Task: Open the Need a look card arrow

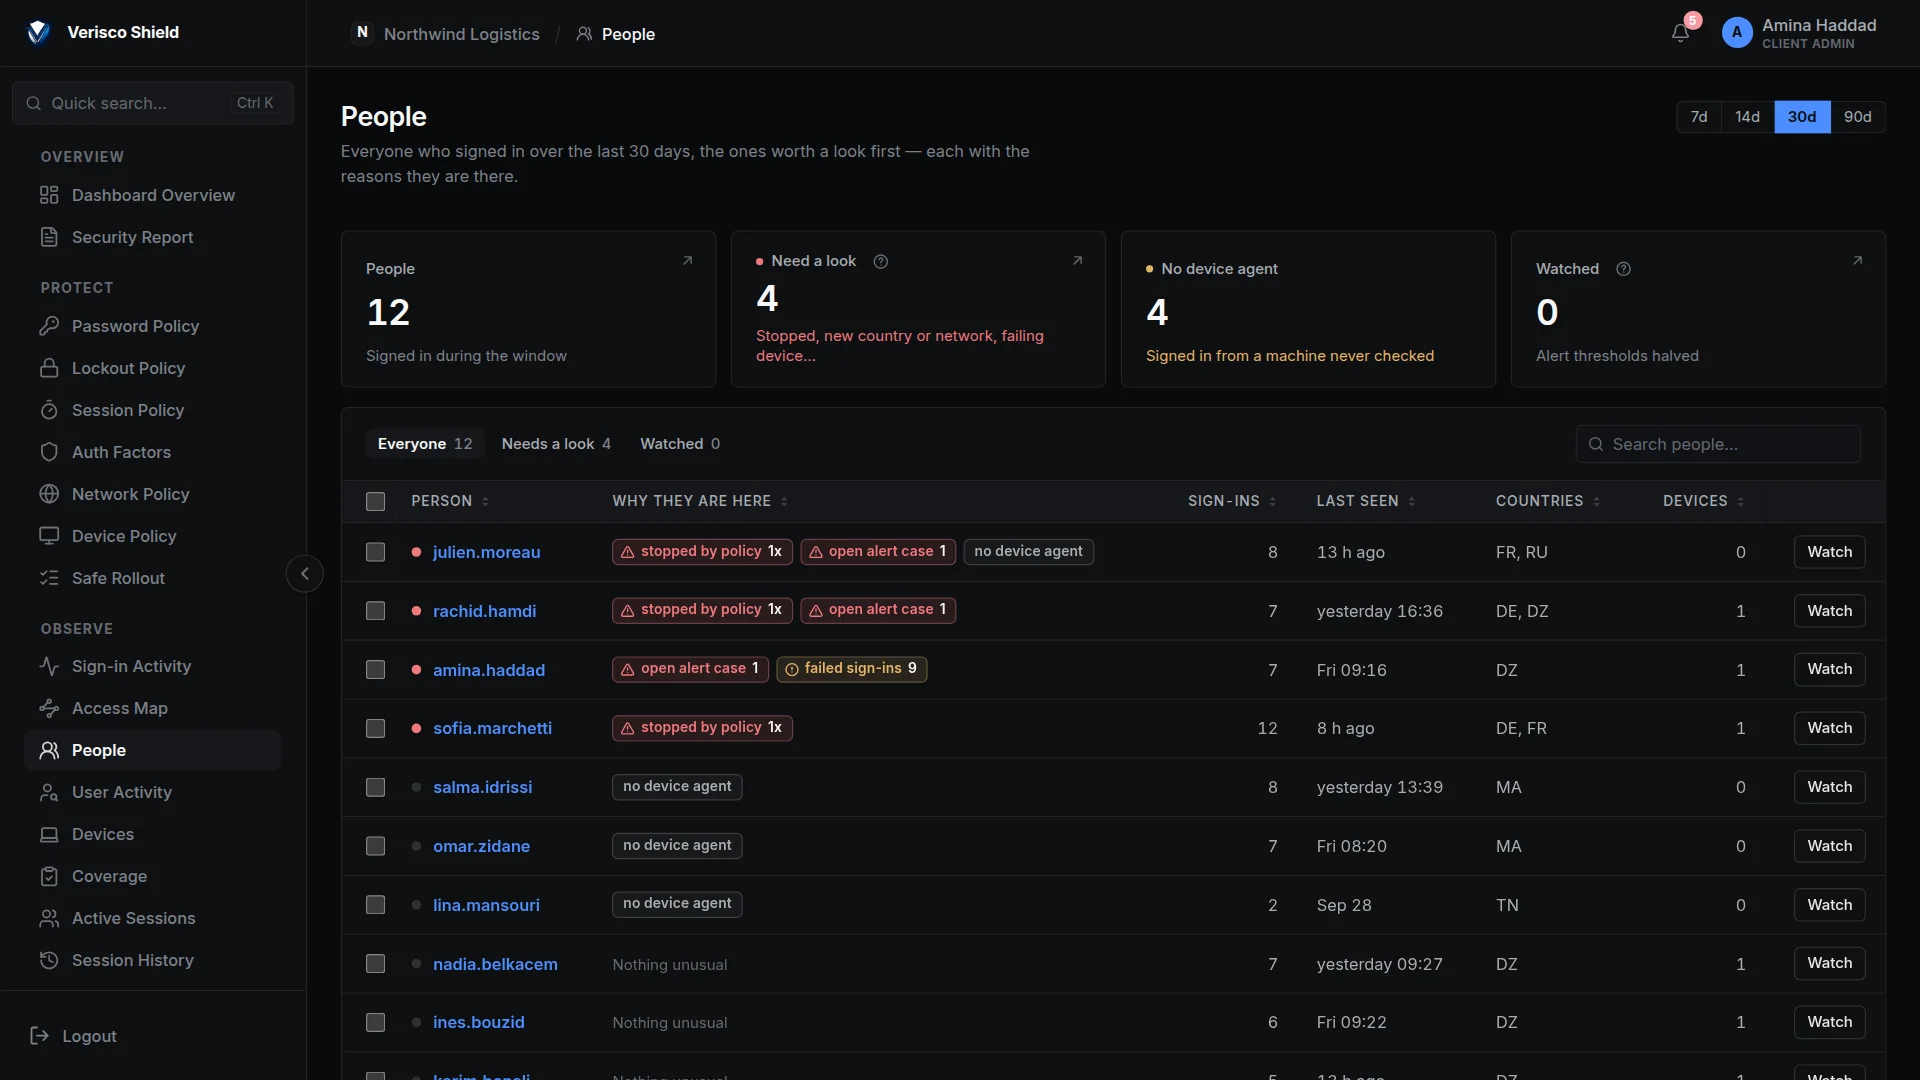Action: (x=1077, y=261)
